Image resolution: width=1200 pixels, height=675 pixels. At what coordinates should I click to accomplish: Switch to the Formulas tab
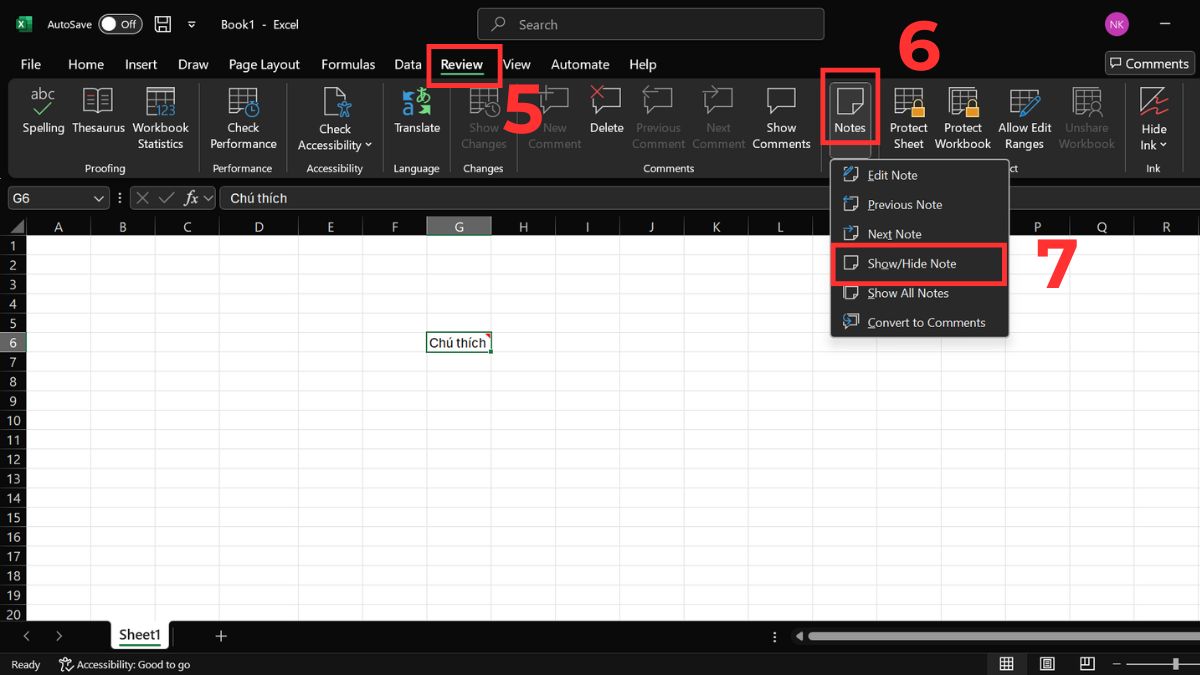coord(347,64)
